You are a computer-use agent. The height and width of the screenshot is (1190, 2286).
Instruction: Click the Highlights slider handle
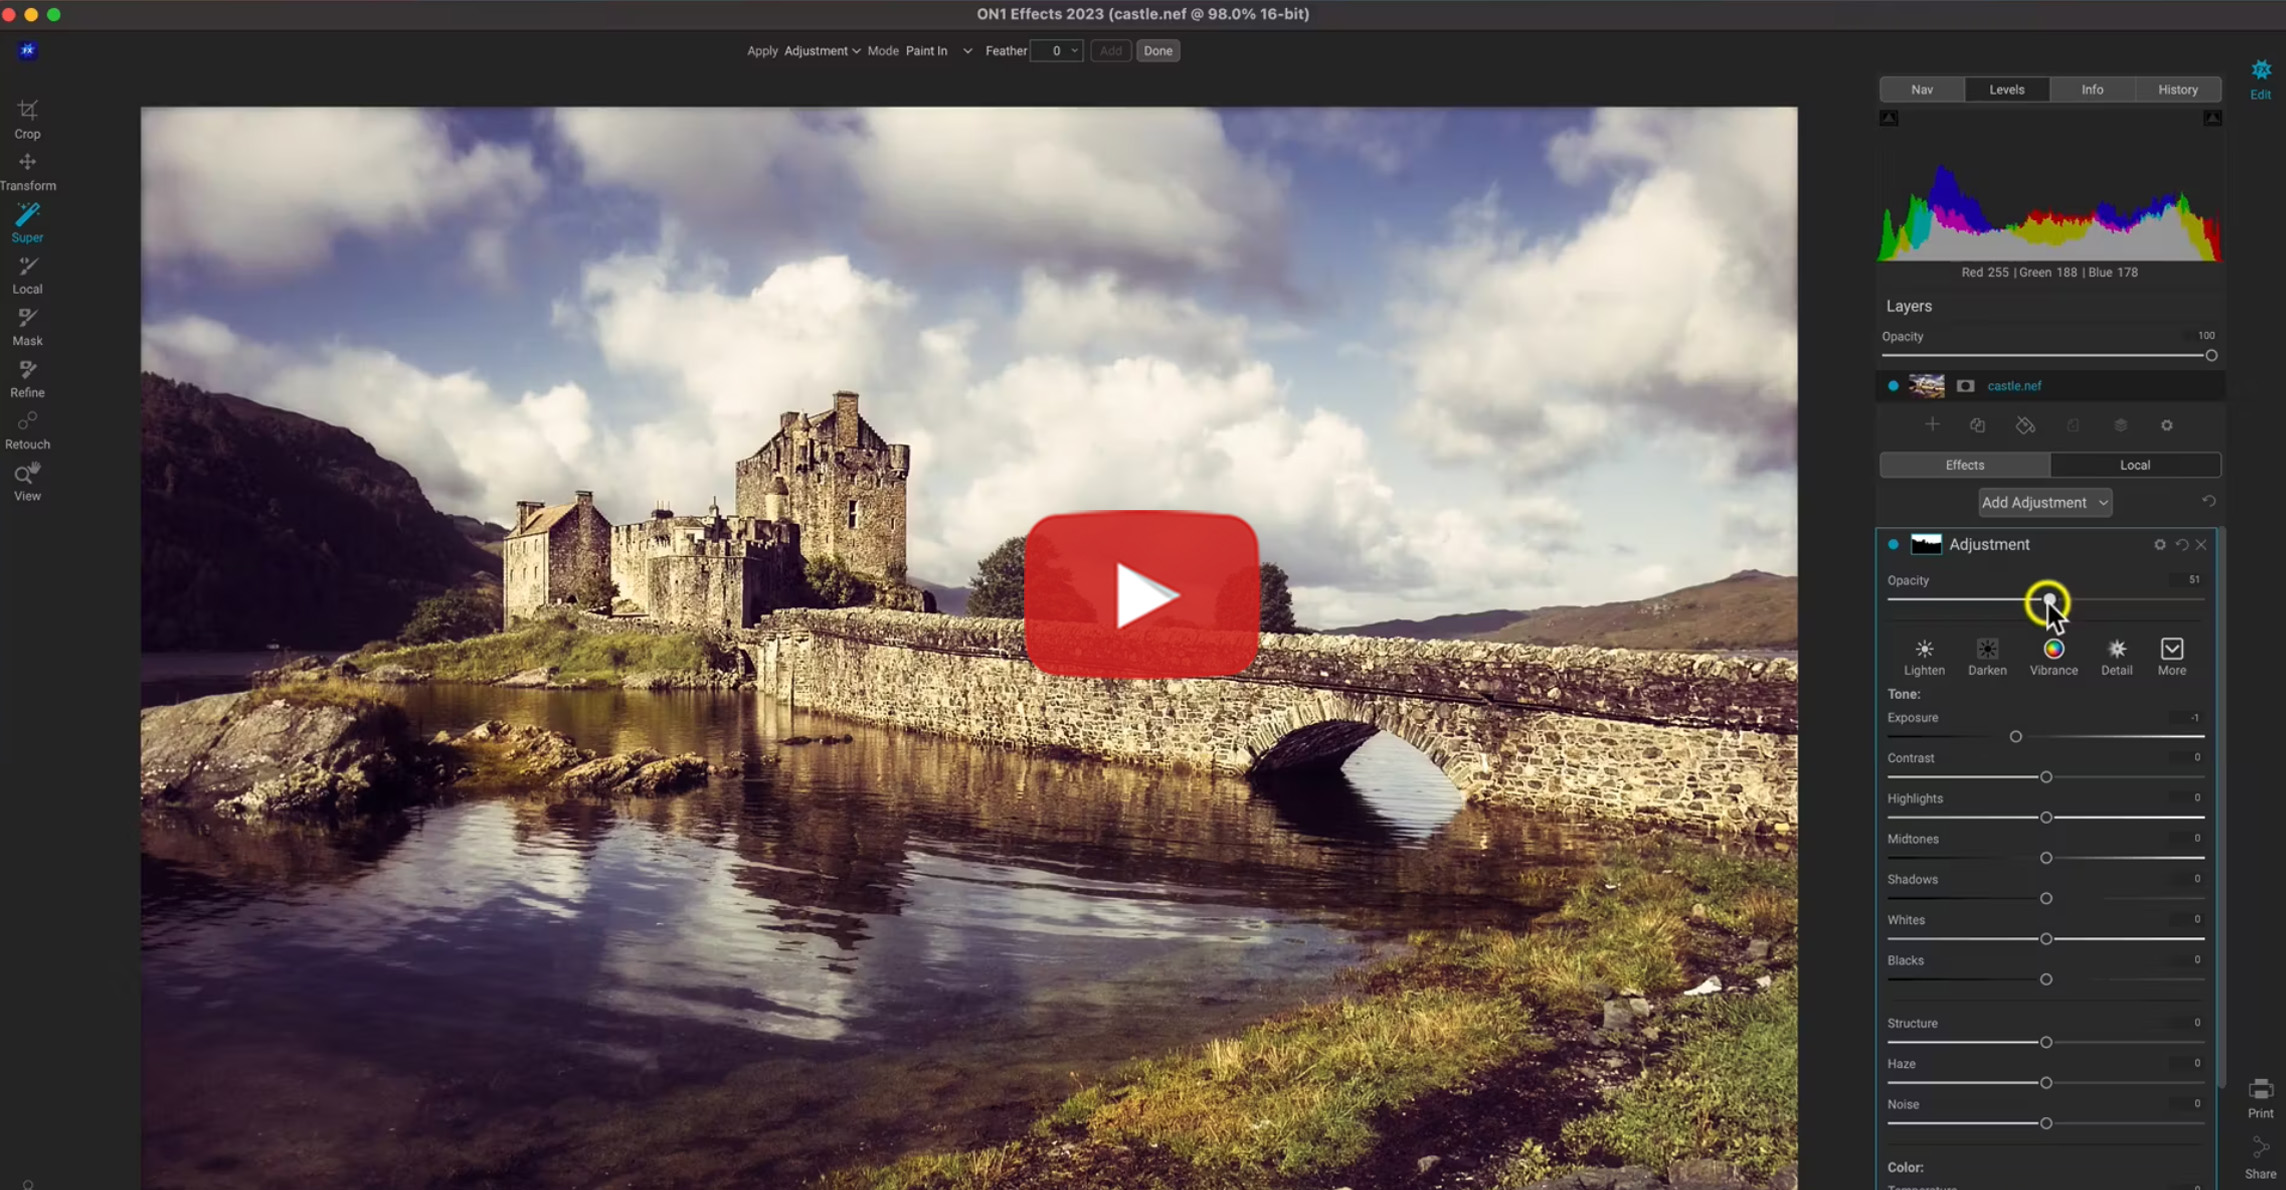pyautogui.click(x=2046, y=818)
